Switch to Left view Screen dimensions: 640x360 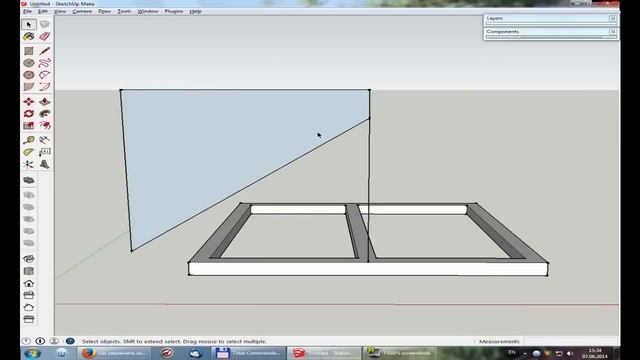click(x=29, y=319)
